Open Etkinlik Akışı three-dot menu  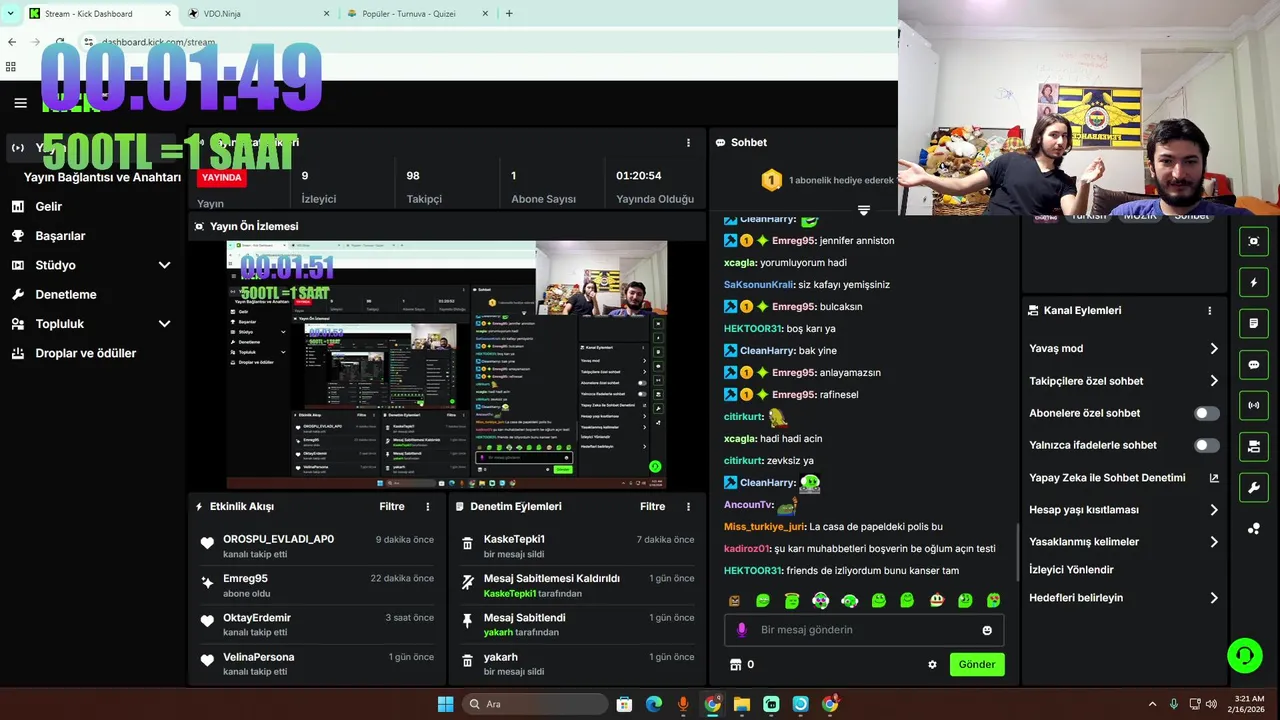tap(428, 507)
